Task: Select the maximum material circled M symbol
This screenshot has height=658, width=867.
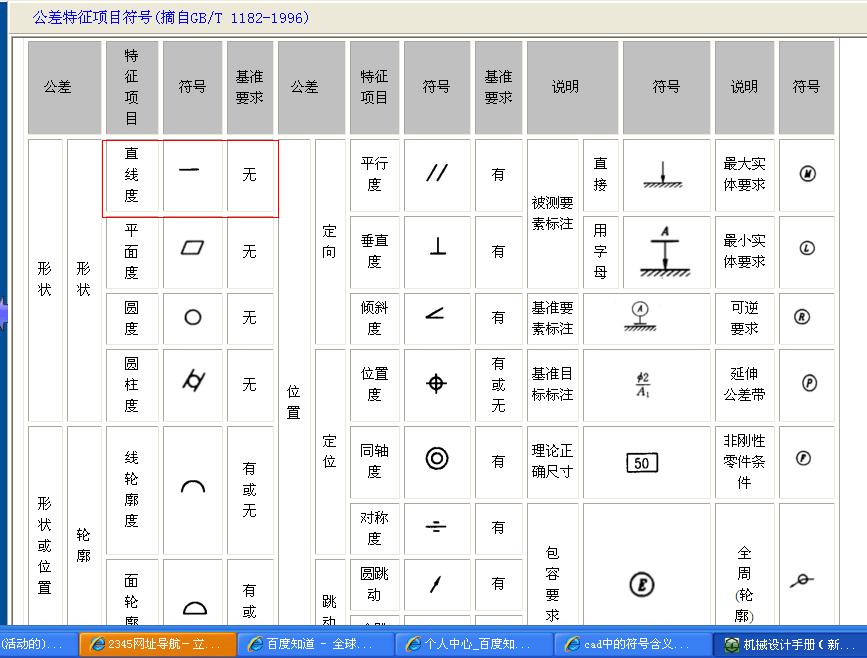Action: point(808,174)
